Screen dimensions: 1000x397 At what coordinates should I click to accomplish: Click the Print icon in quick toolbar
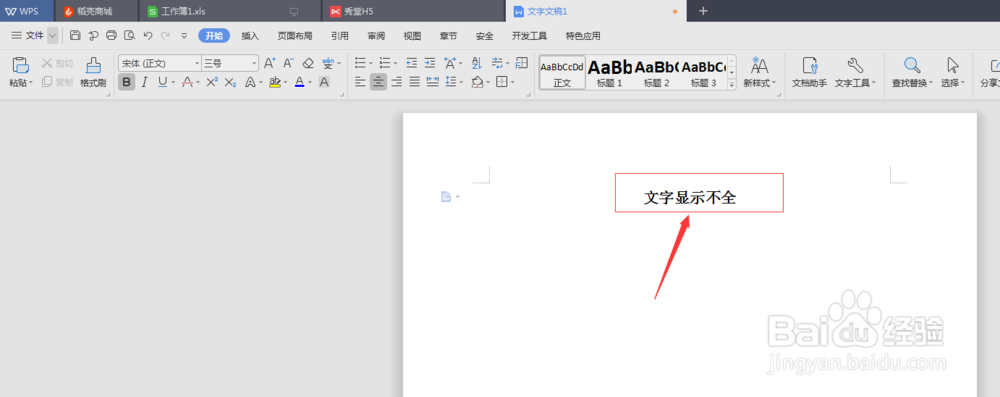point(112,36)
